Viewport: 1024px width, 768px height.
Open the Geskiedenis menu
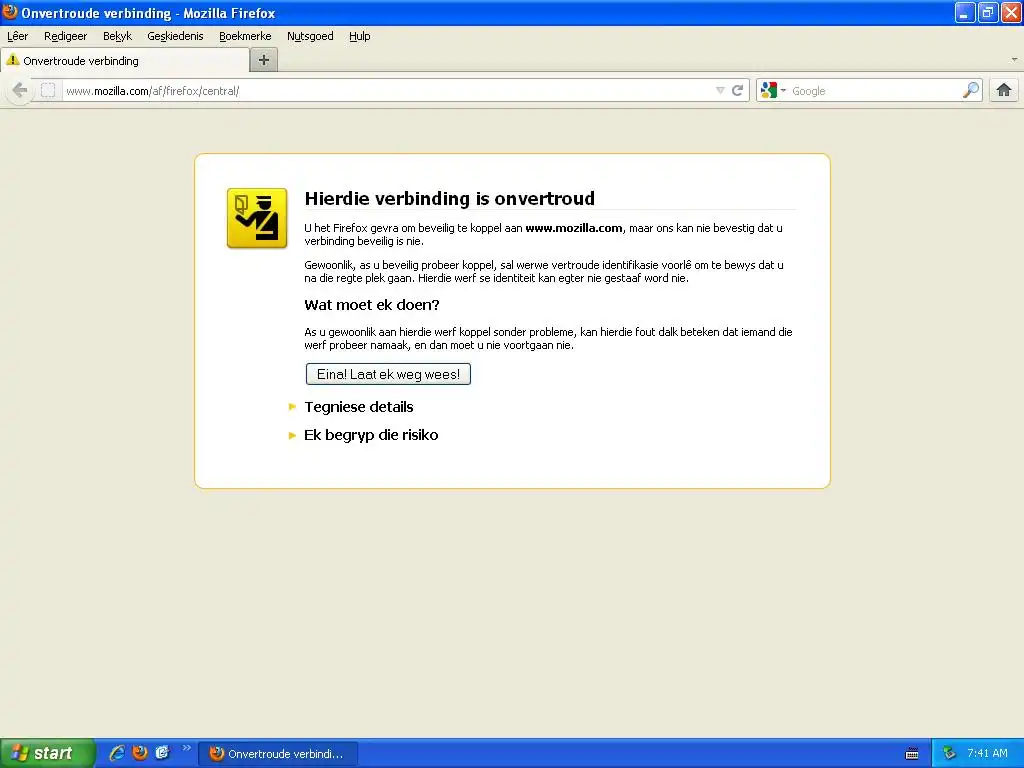click(175, 36)
